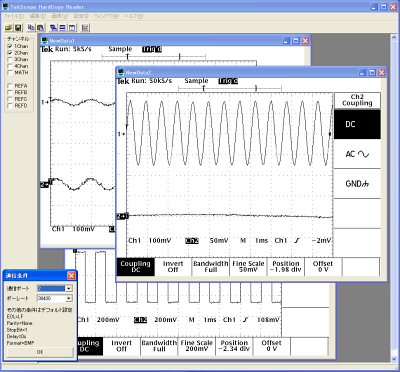Click 'Format=BMP' text in dialog
Screen dimensions: 400x372
pyautogui.click(x=20, y=343)
